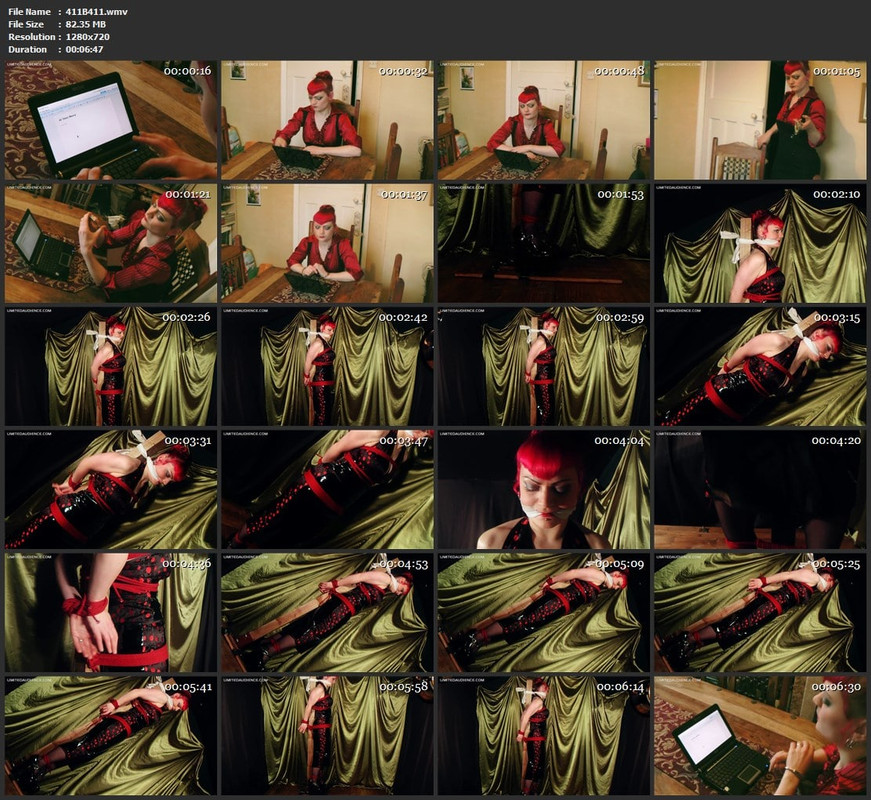Pick the frame stamped 00:03:15
Screen dimensions: 871x800
click(760, 367)
